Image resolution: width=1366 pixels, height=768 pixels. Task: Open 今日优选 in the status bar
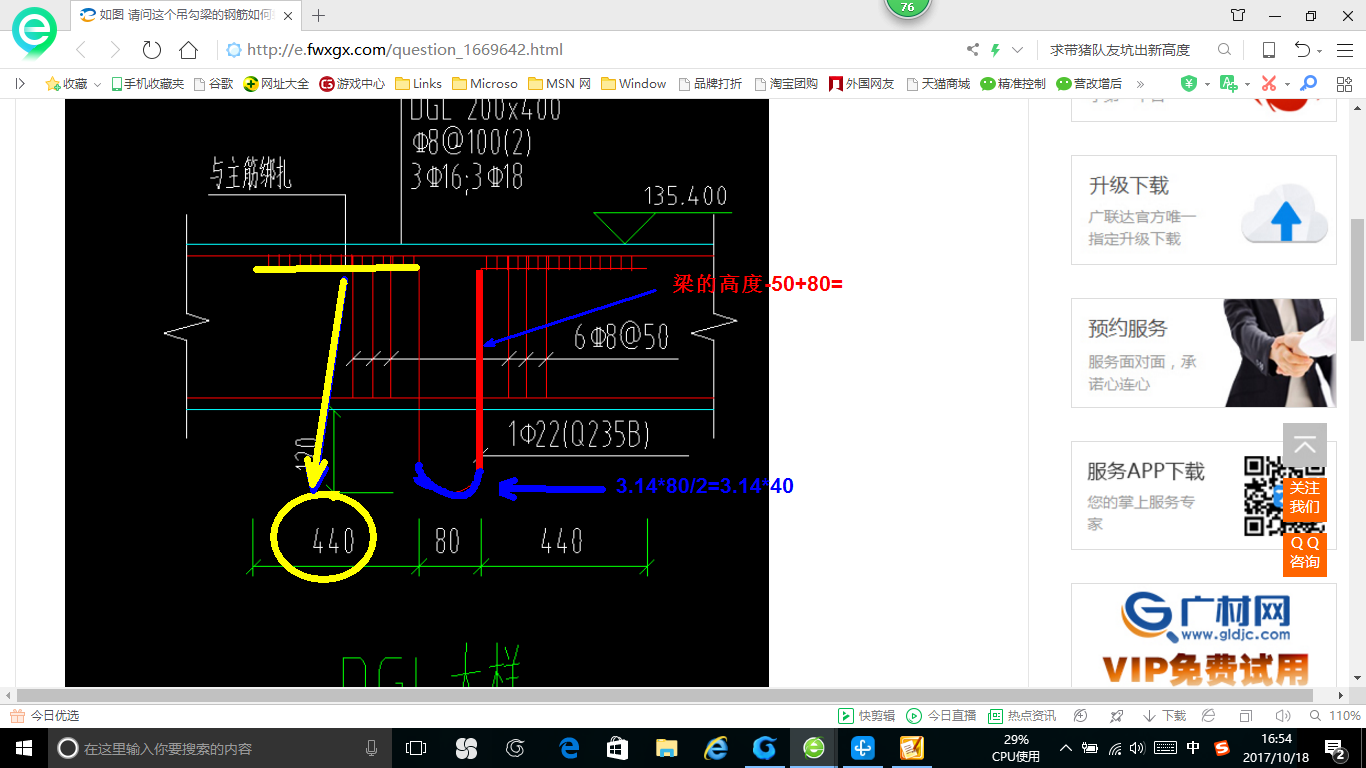coord(45,716)
